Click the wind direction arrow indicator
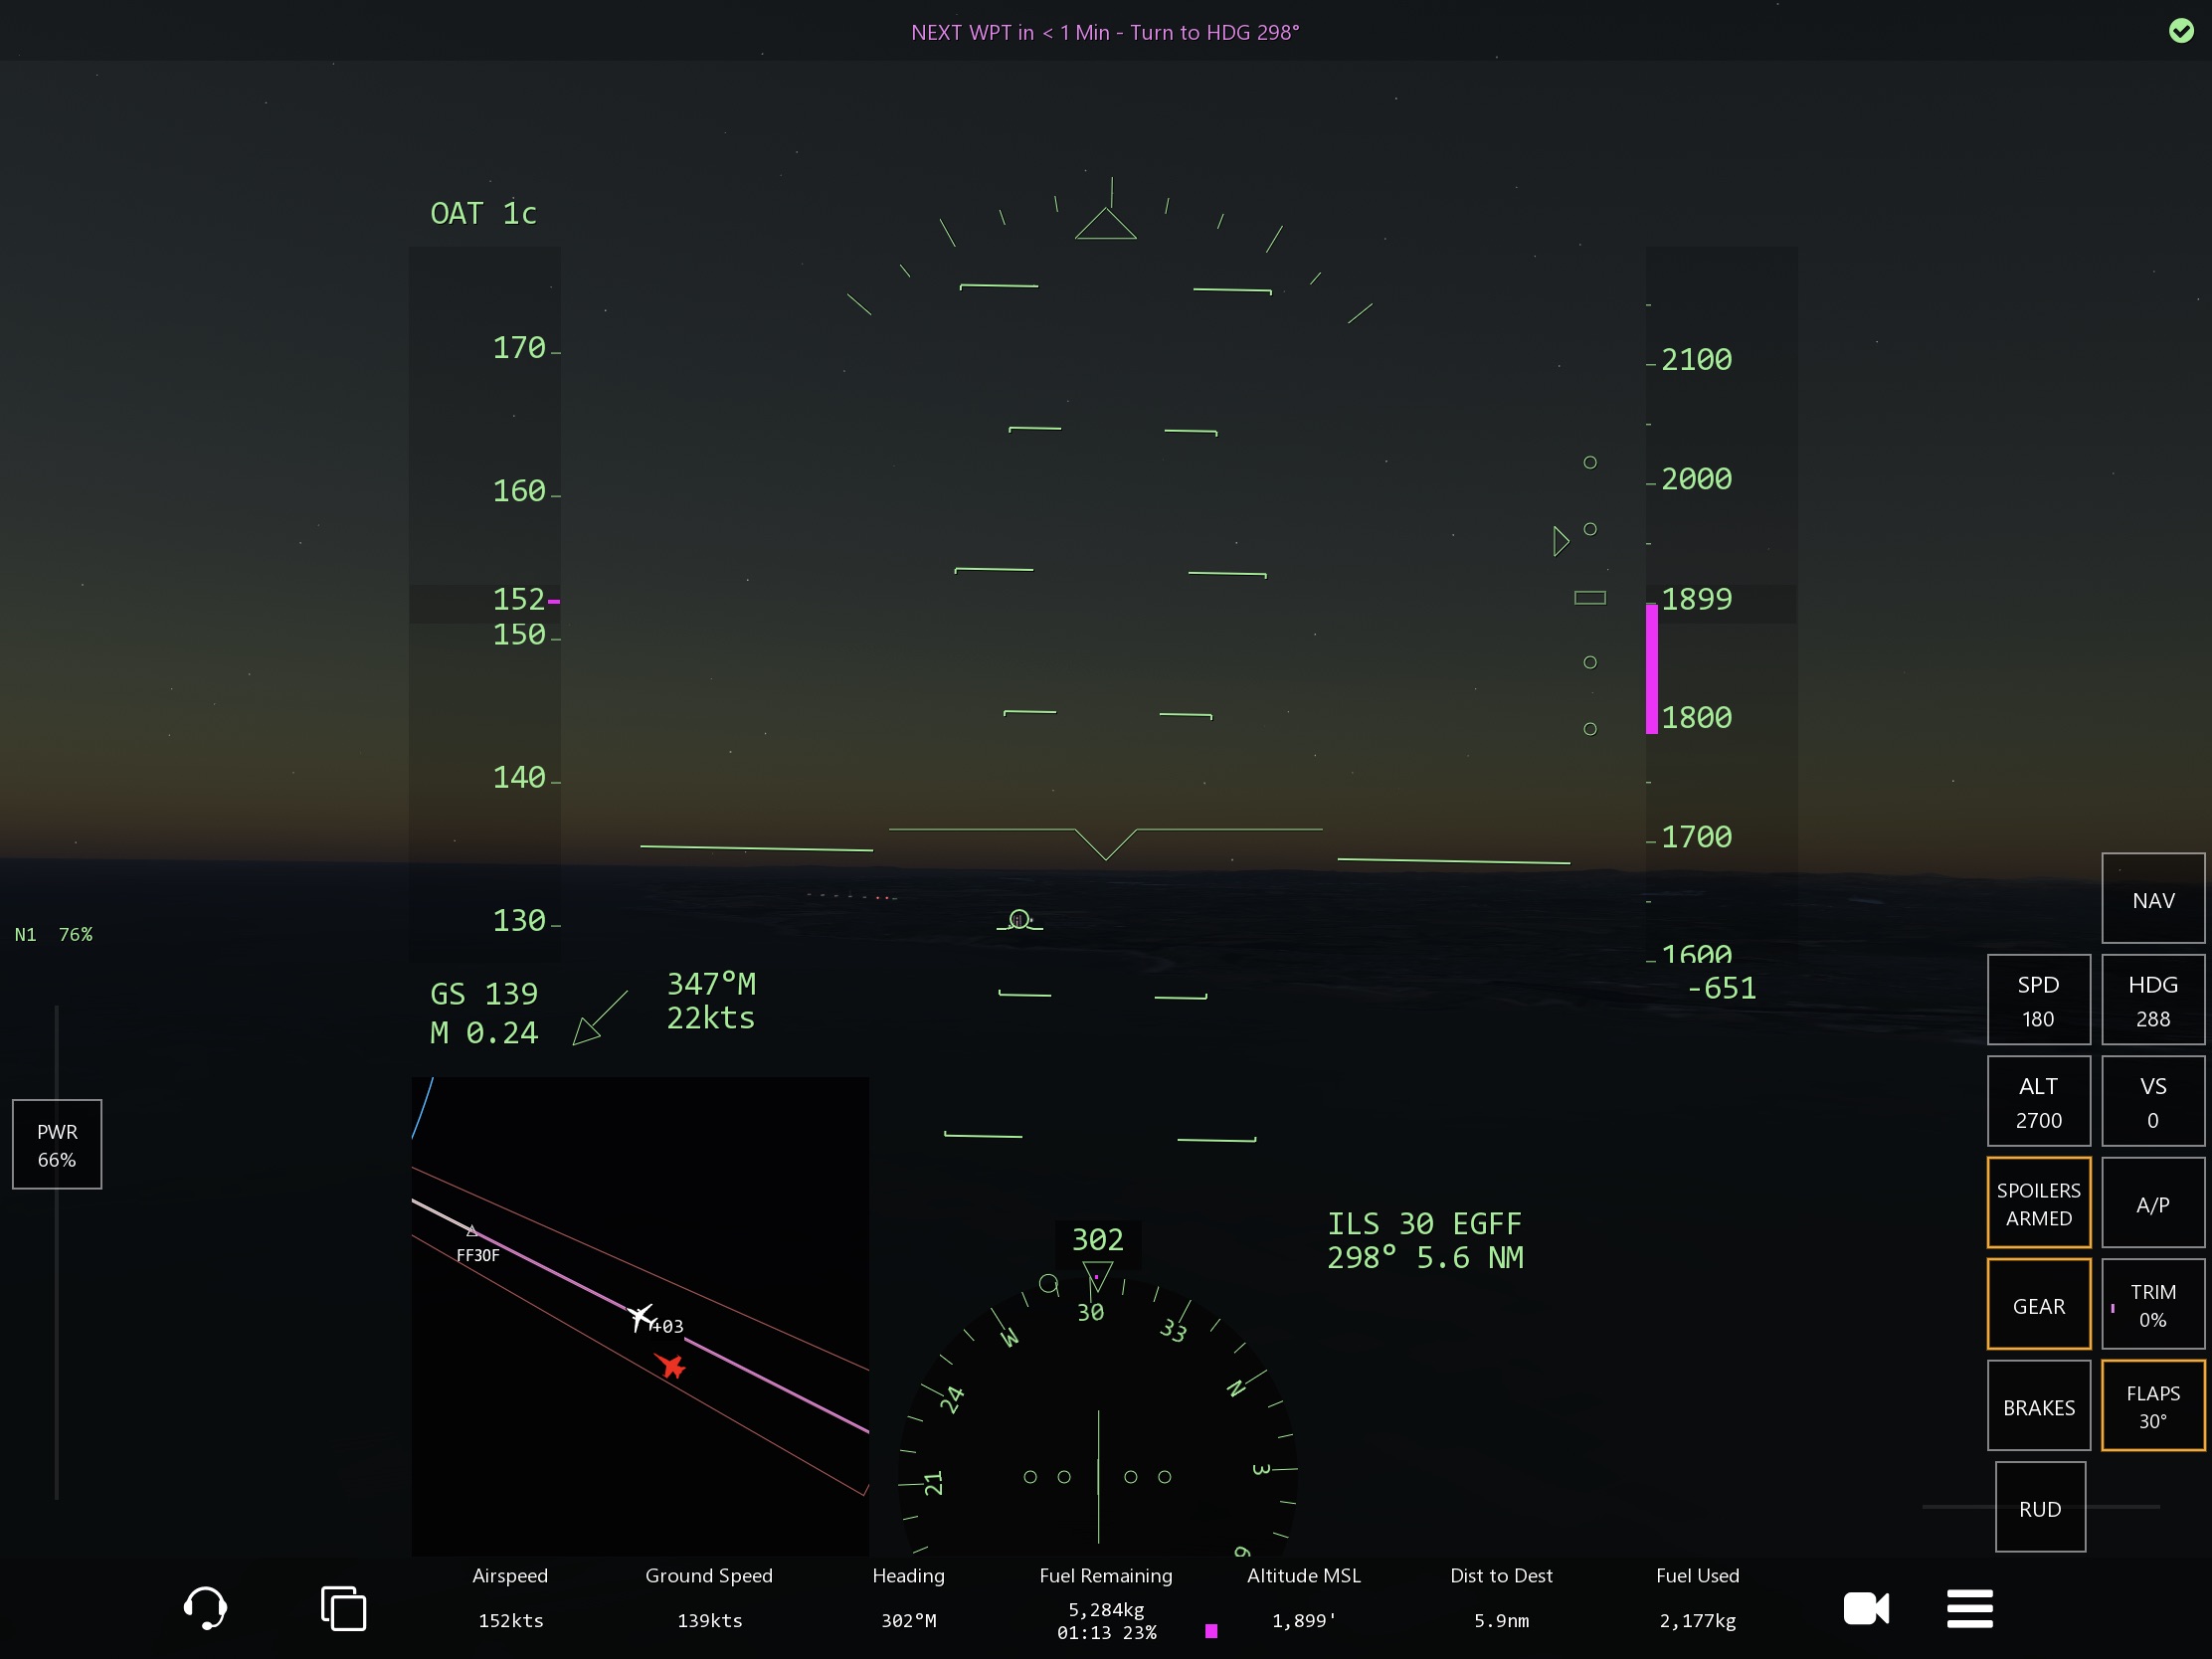 [x=600, y=1018]
